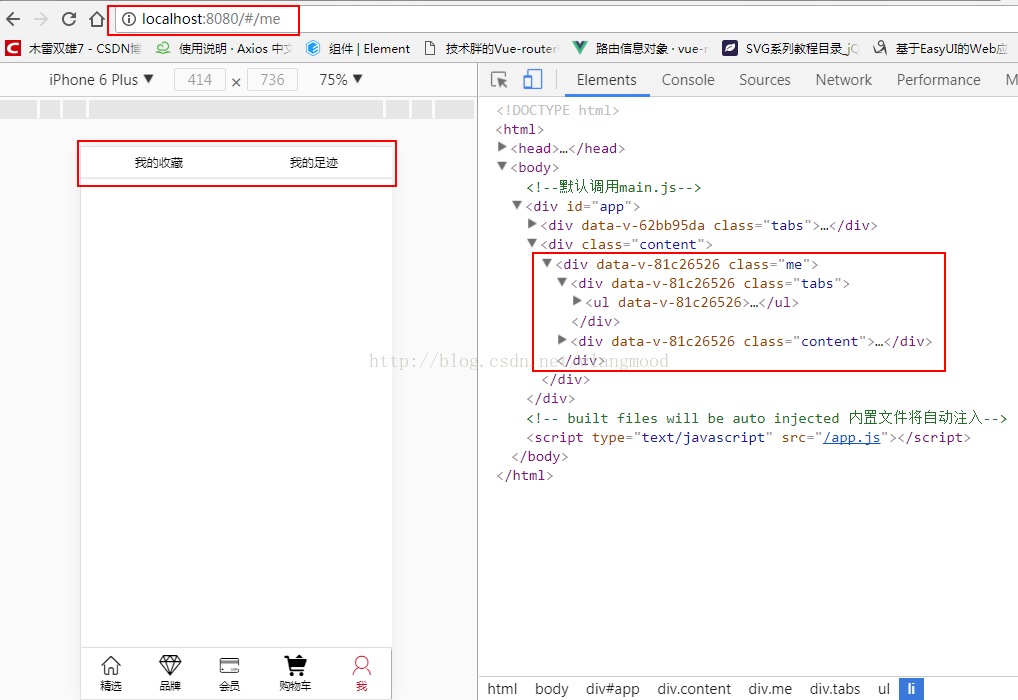This screenshot has width=1018, height=700.
Task: Select ul in the breadcrumb bar
Action: click(884, 689)
